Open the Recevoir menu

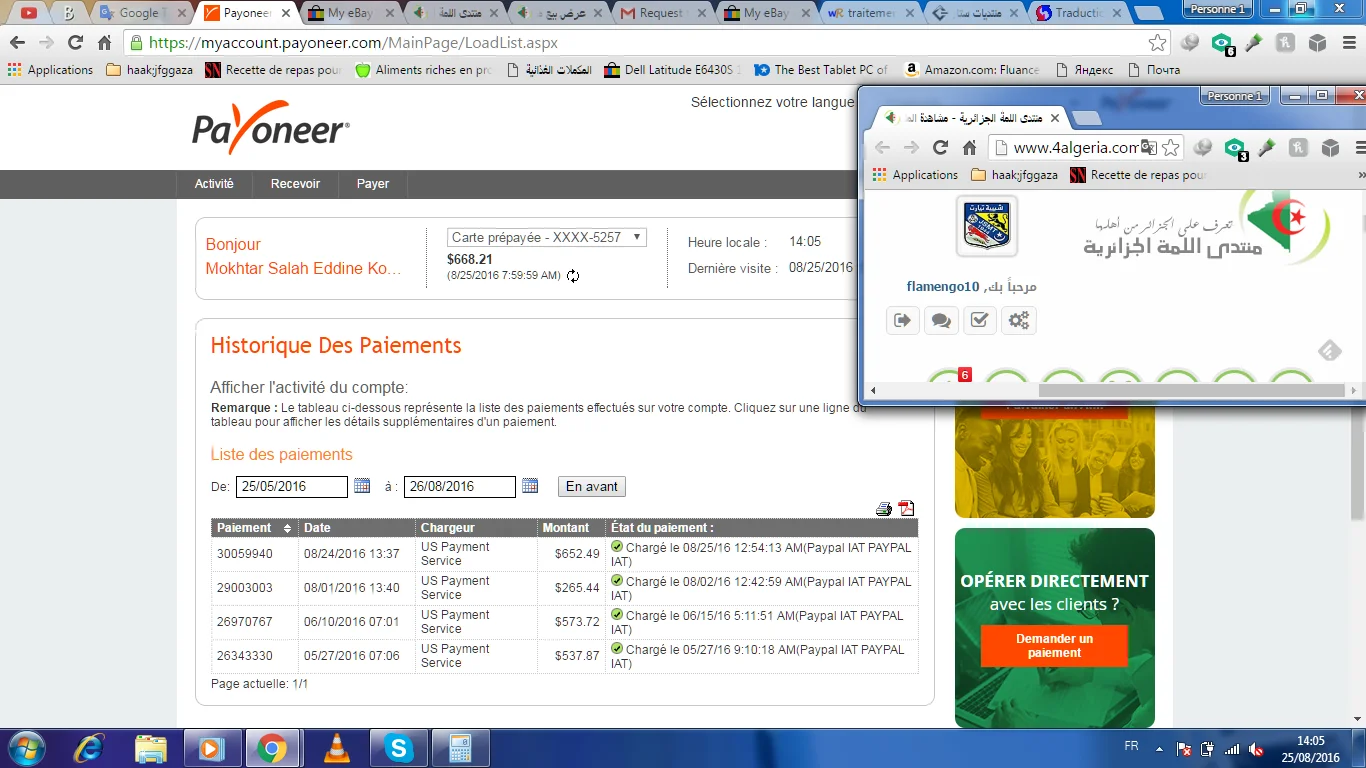(295, 184)
